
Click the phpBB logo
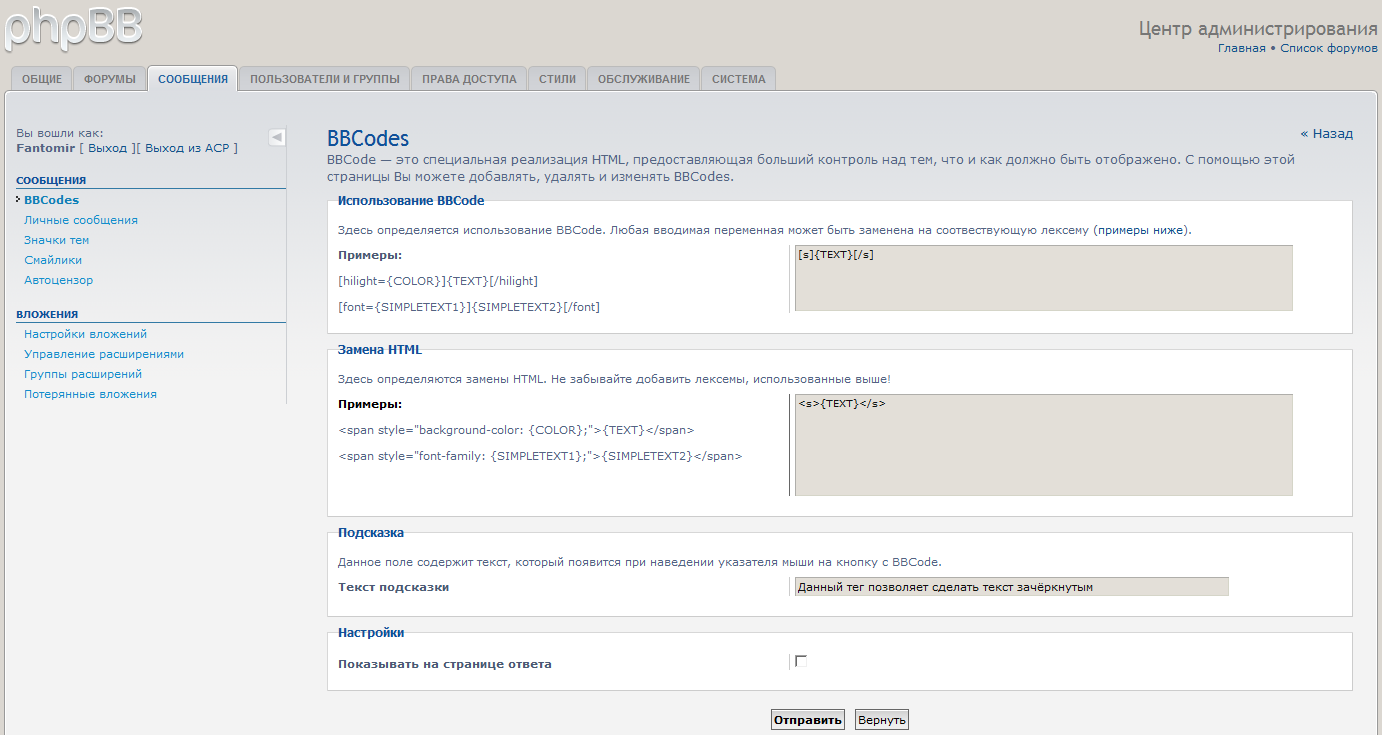72,26
